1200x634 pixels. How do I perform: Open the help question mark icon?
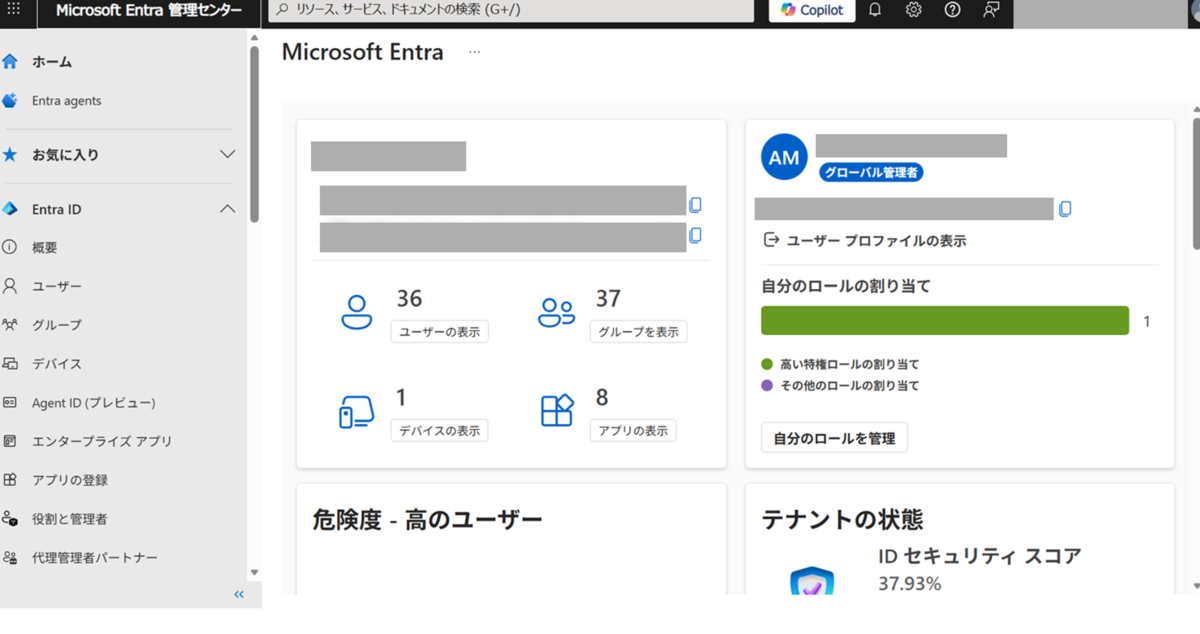click(952, 10)
